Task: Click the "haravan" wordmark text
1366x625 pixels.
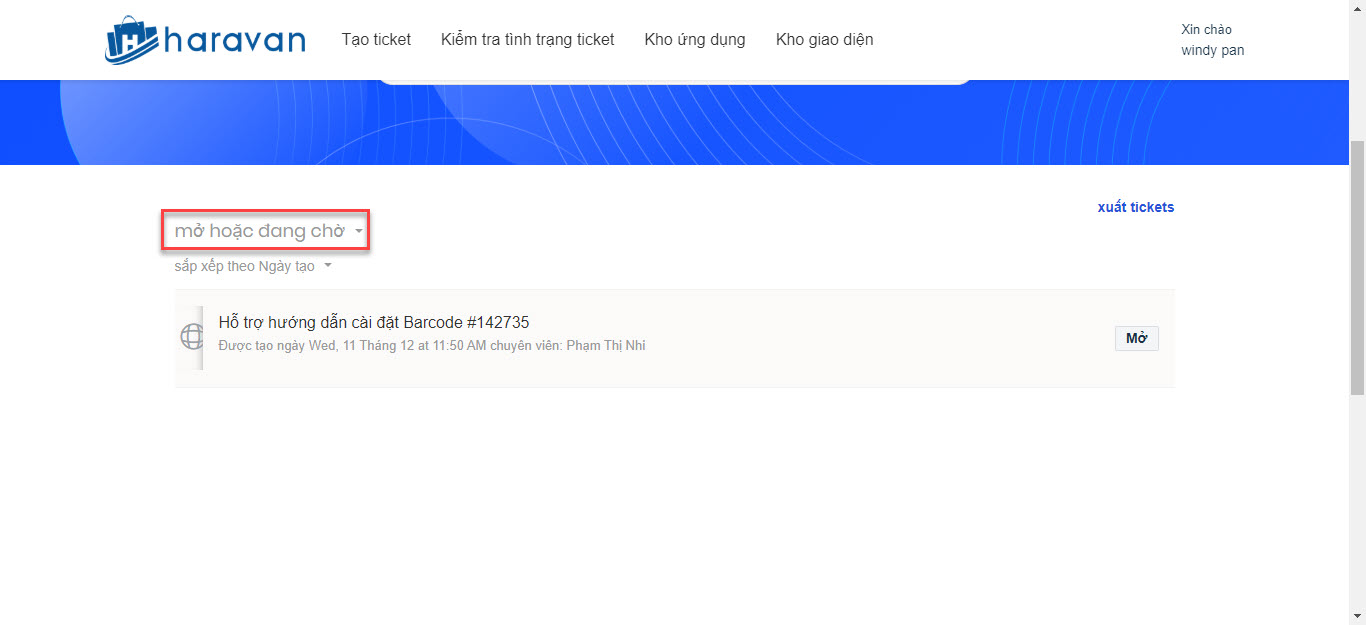Action: point(235,40)
